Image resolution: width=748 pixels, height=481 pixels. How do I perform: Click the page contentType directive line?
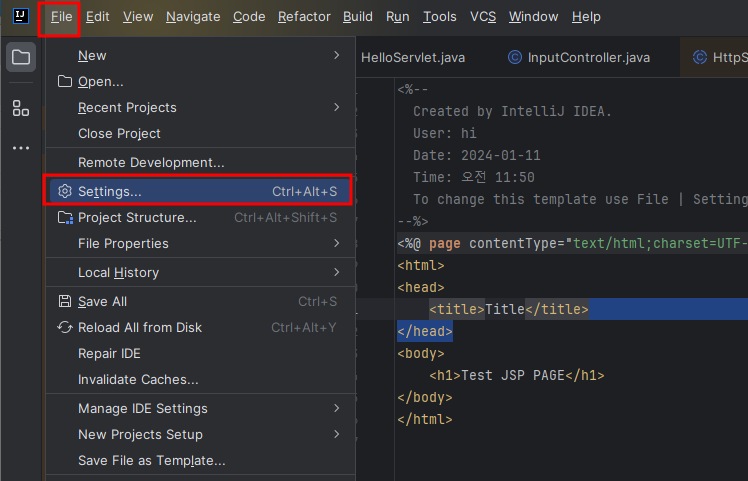pyautogui.click(x=572, y=244)
